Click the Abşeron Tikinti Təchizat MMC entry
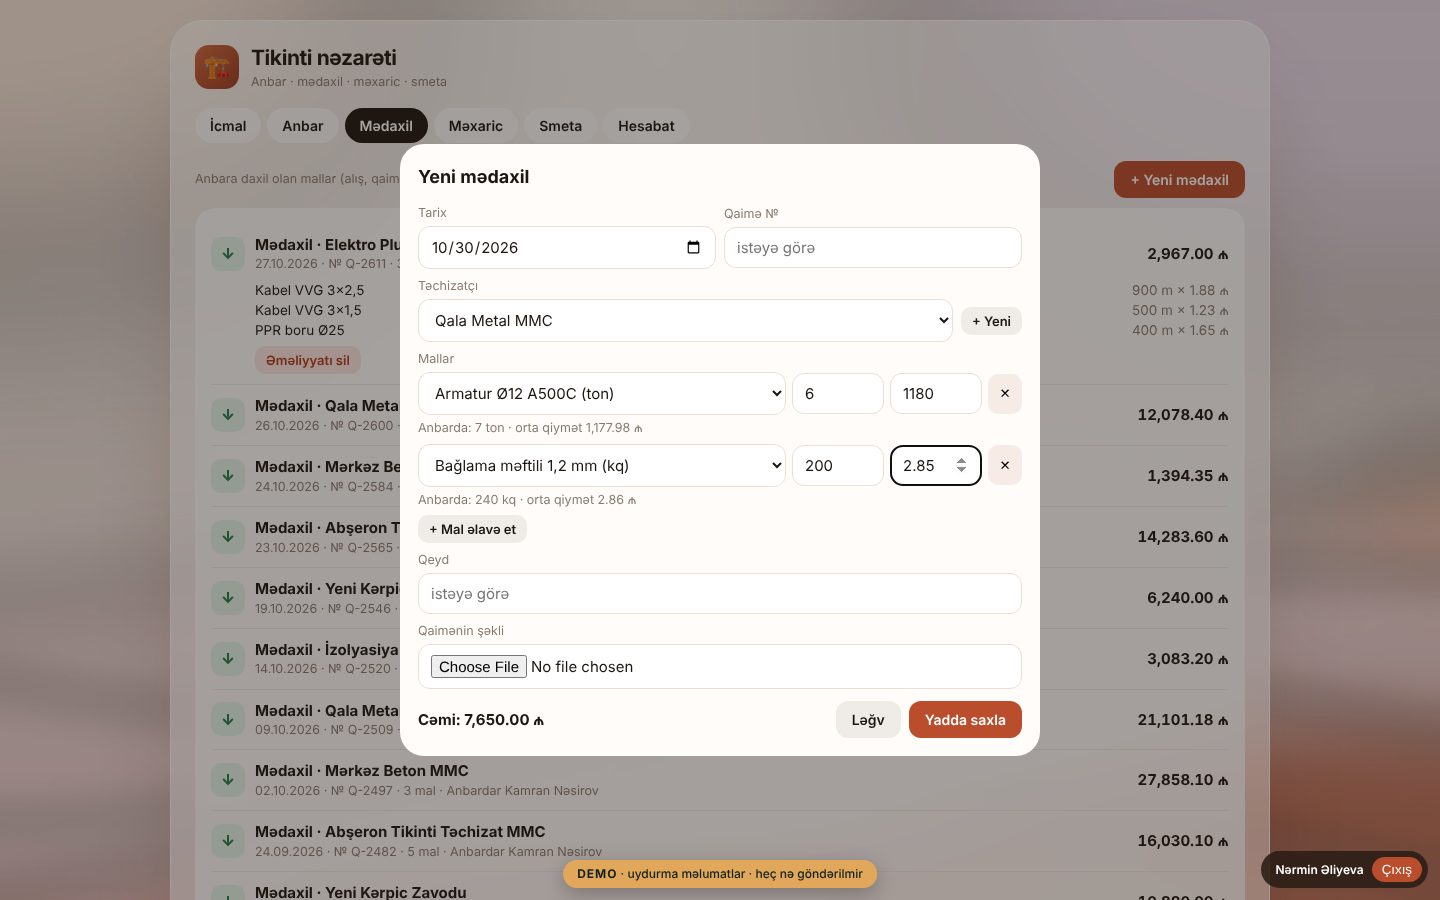The height and width of the screenshot is (900, 1440). click(400, 832)
